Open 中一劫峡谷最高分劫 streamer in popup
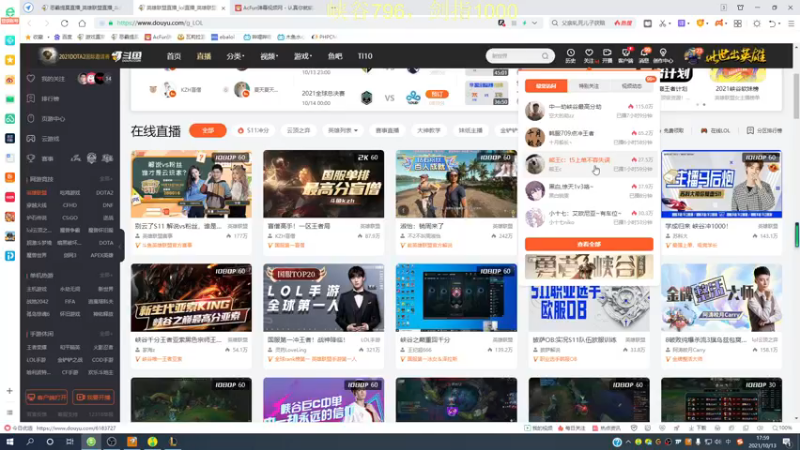Image resolution: width=800 pixels, height=450 pixels. pyautogui.click(x=589, y=111)
